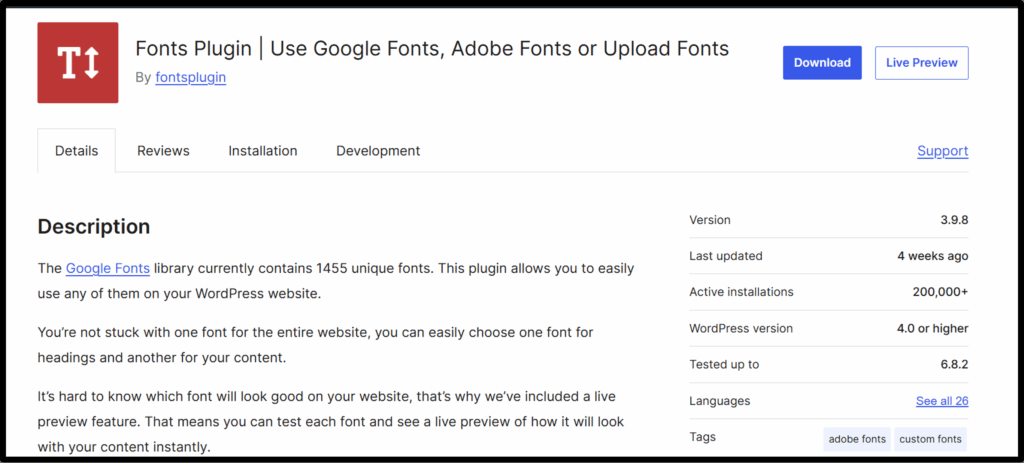The height and width of the screenshot is (463, 1024).
Task: Click the red Fonts Plugin logo icon
Action: click(78, 63)
